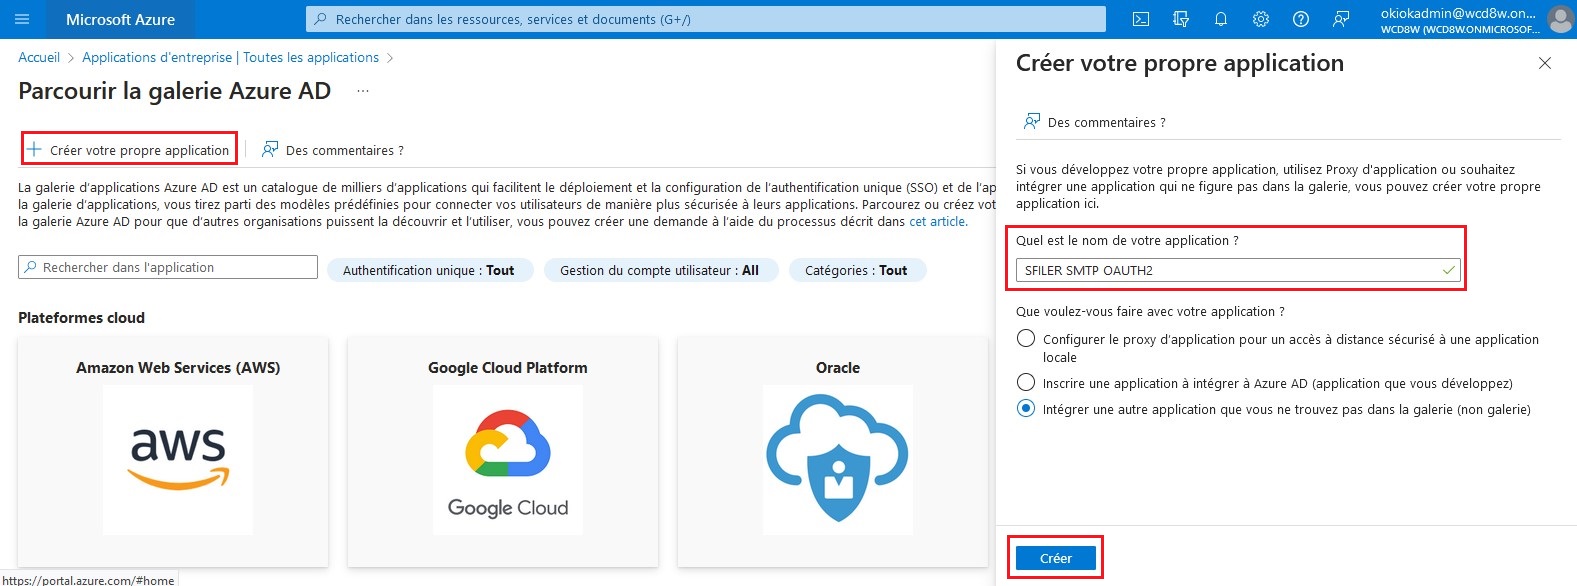1577x586 pixels.
Task: Select the application proxy configuration radio option
Action: [1026, 339]
